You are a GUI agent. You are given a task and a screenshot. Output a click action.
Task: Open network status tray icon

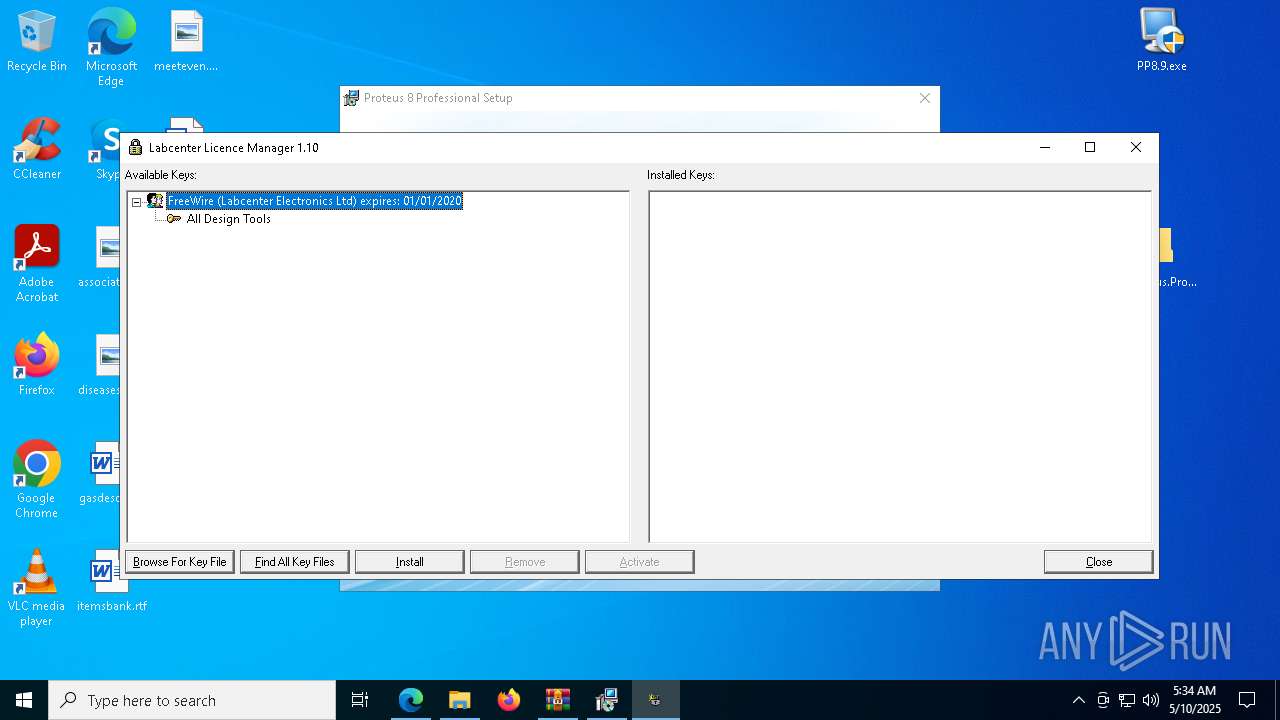[x=1127, y=700]
